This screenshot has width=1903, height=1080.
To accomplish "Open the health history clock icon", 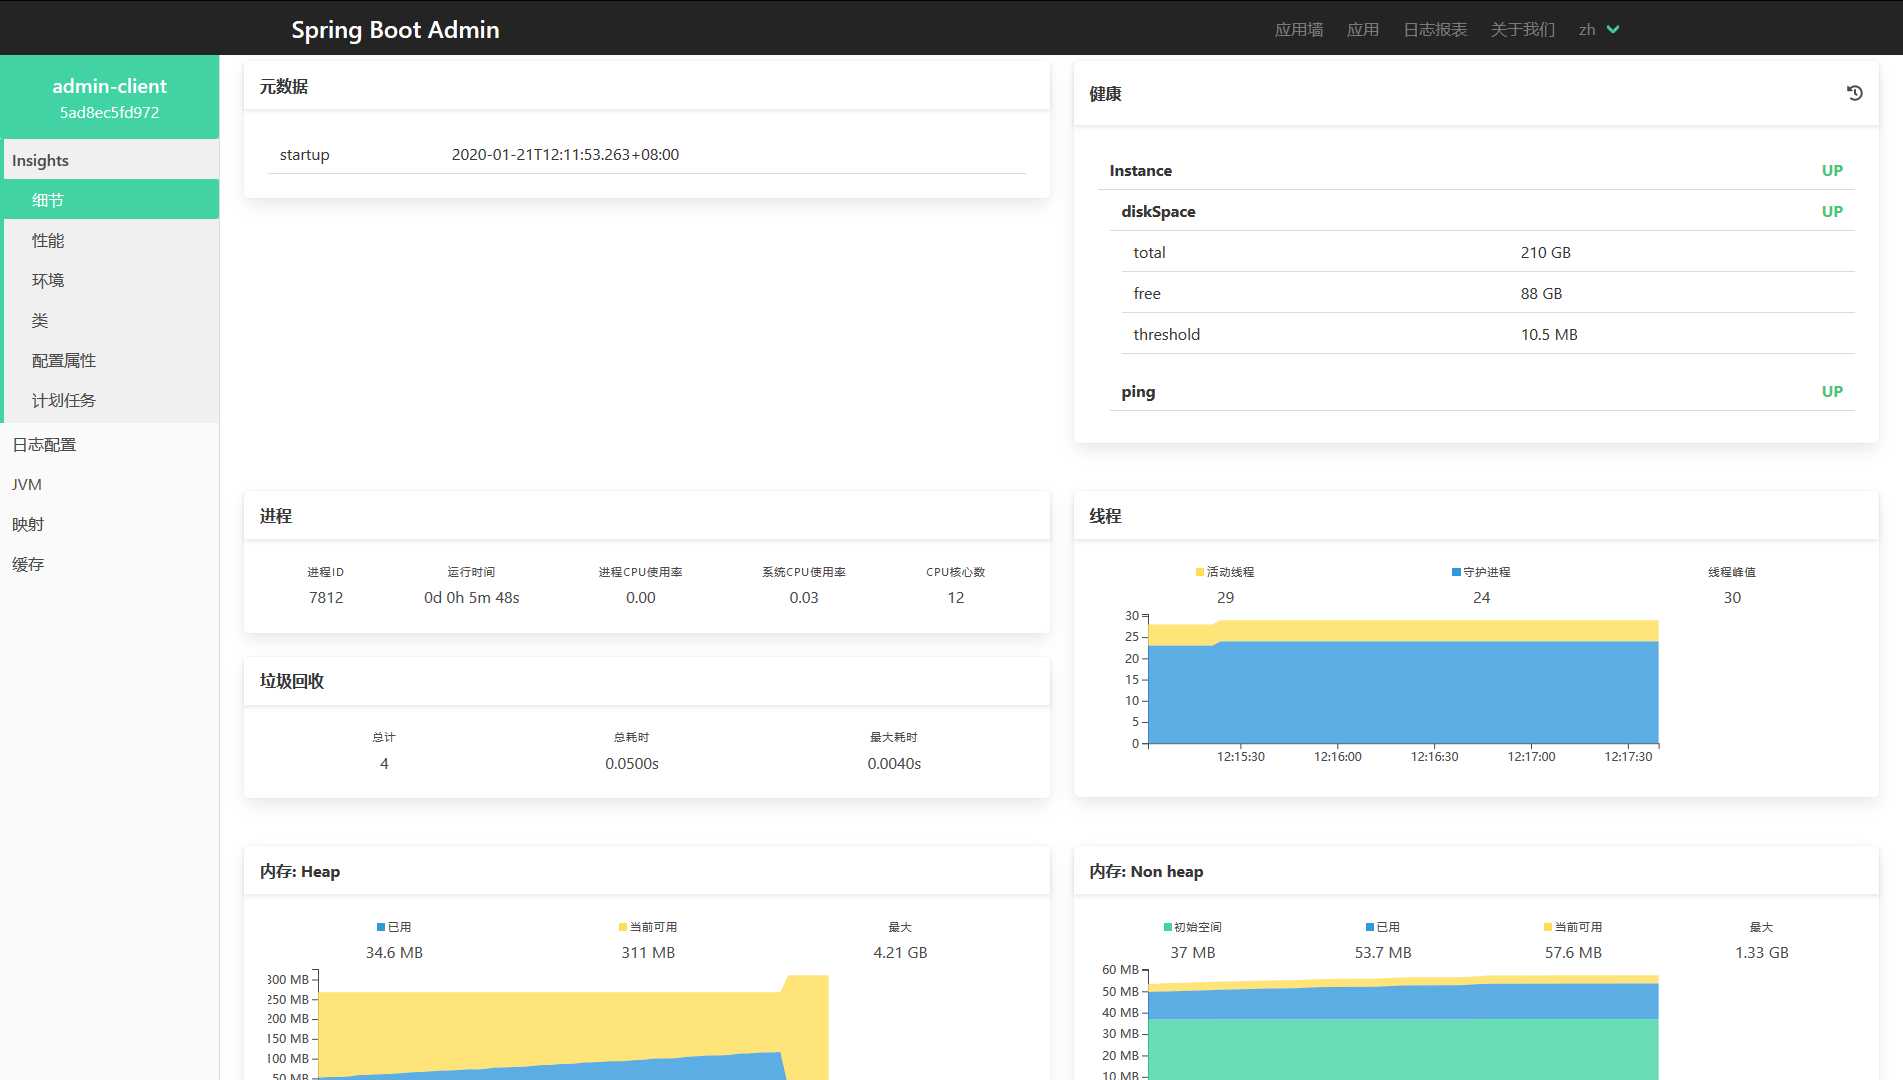I will coord(1854,93).
